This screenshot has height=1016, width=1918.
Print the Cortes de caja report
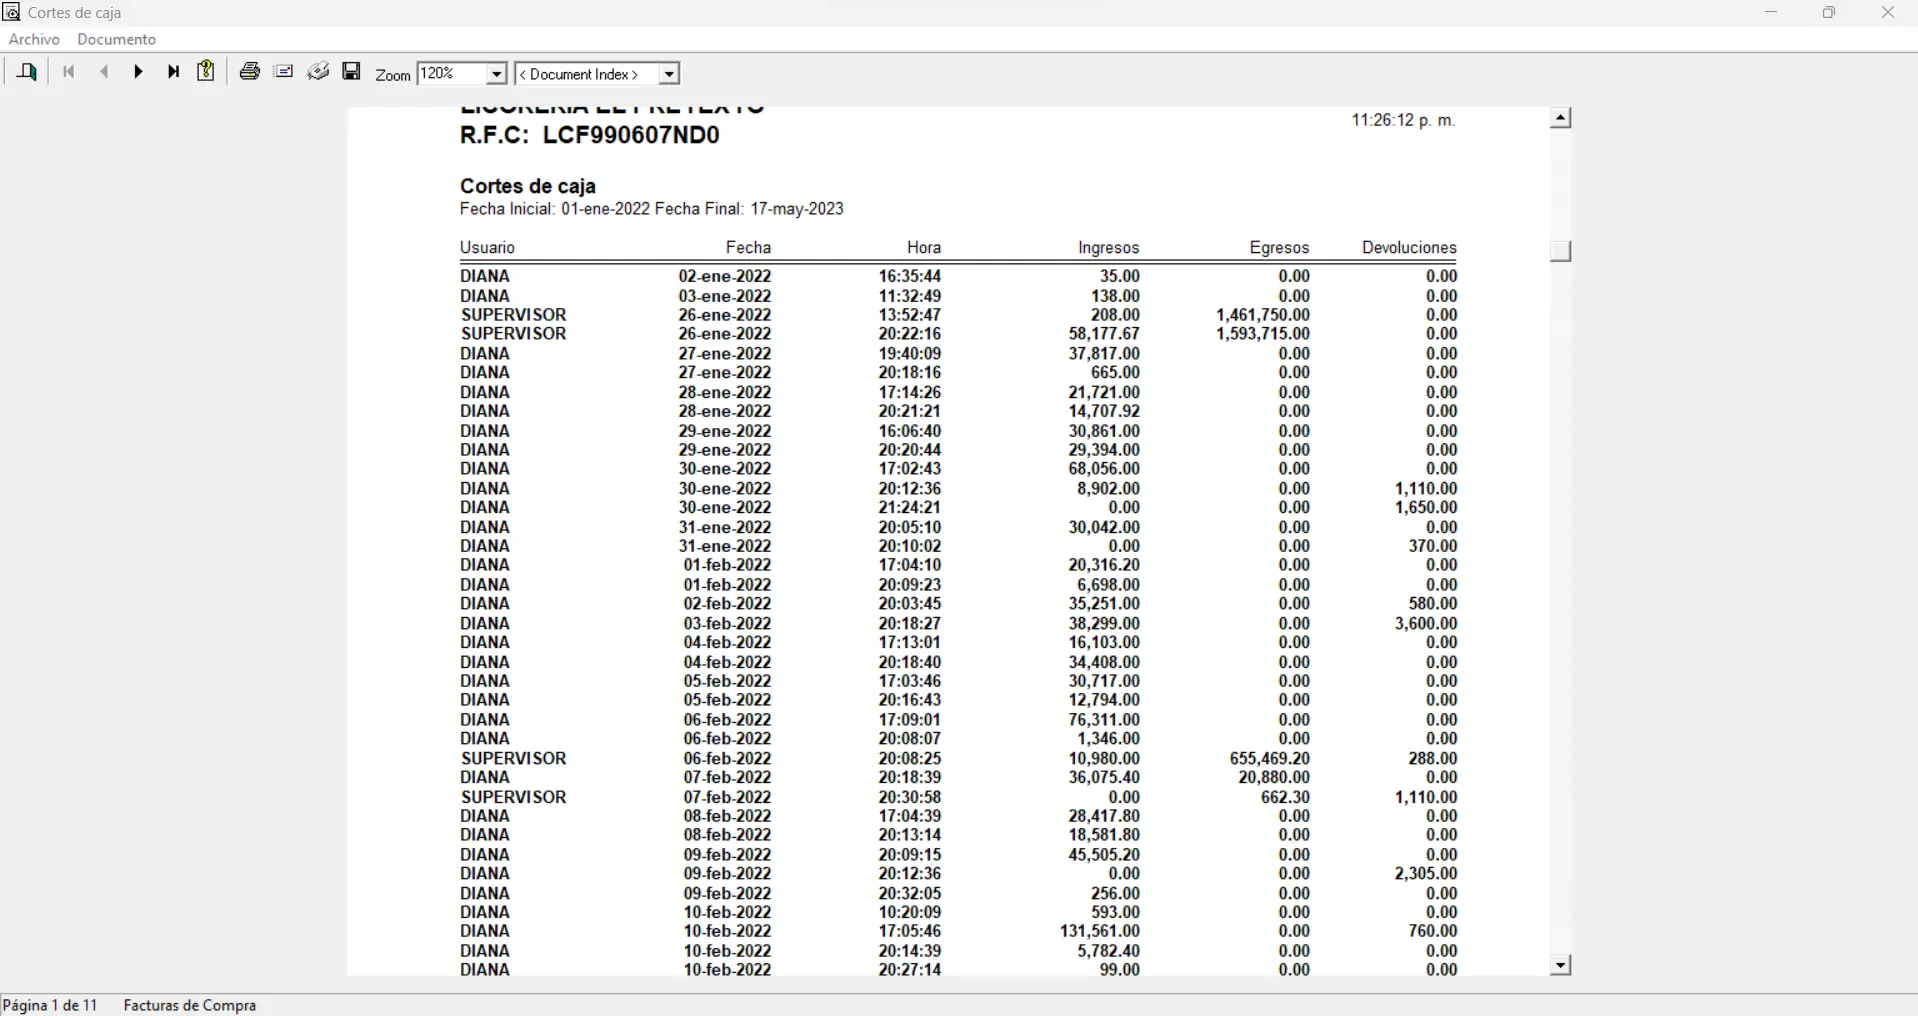[x=250, y=72]
